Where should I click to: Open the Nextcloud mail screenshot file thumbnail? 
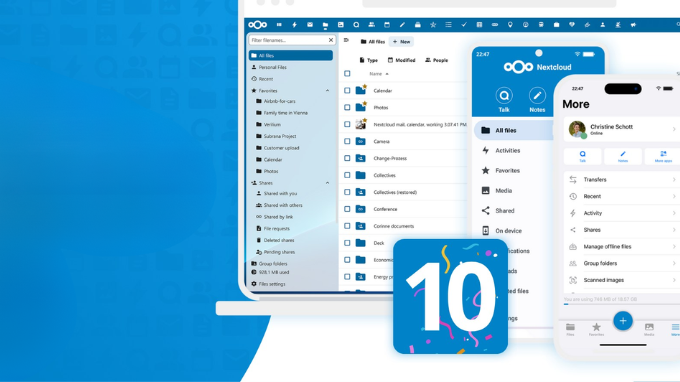point(361,124)
